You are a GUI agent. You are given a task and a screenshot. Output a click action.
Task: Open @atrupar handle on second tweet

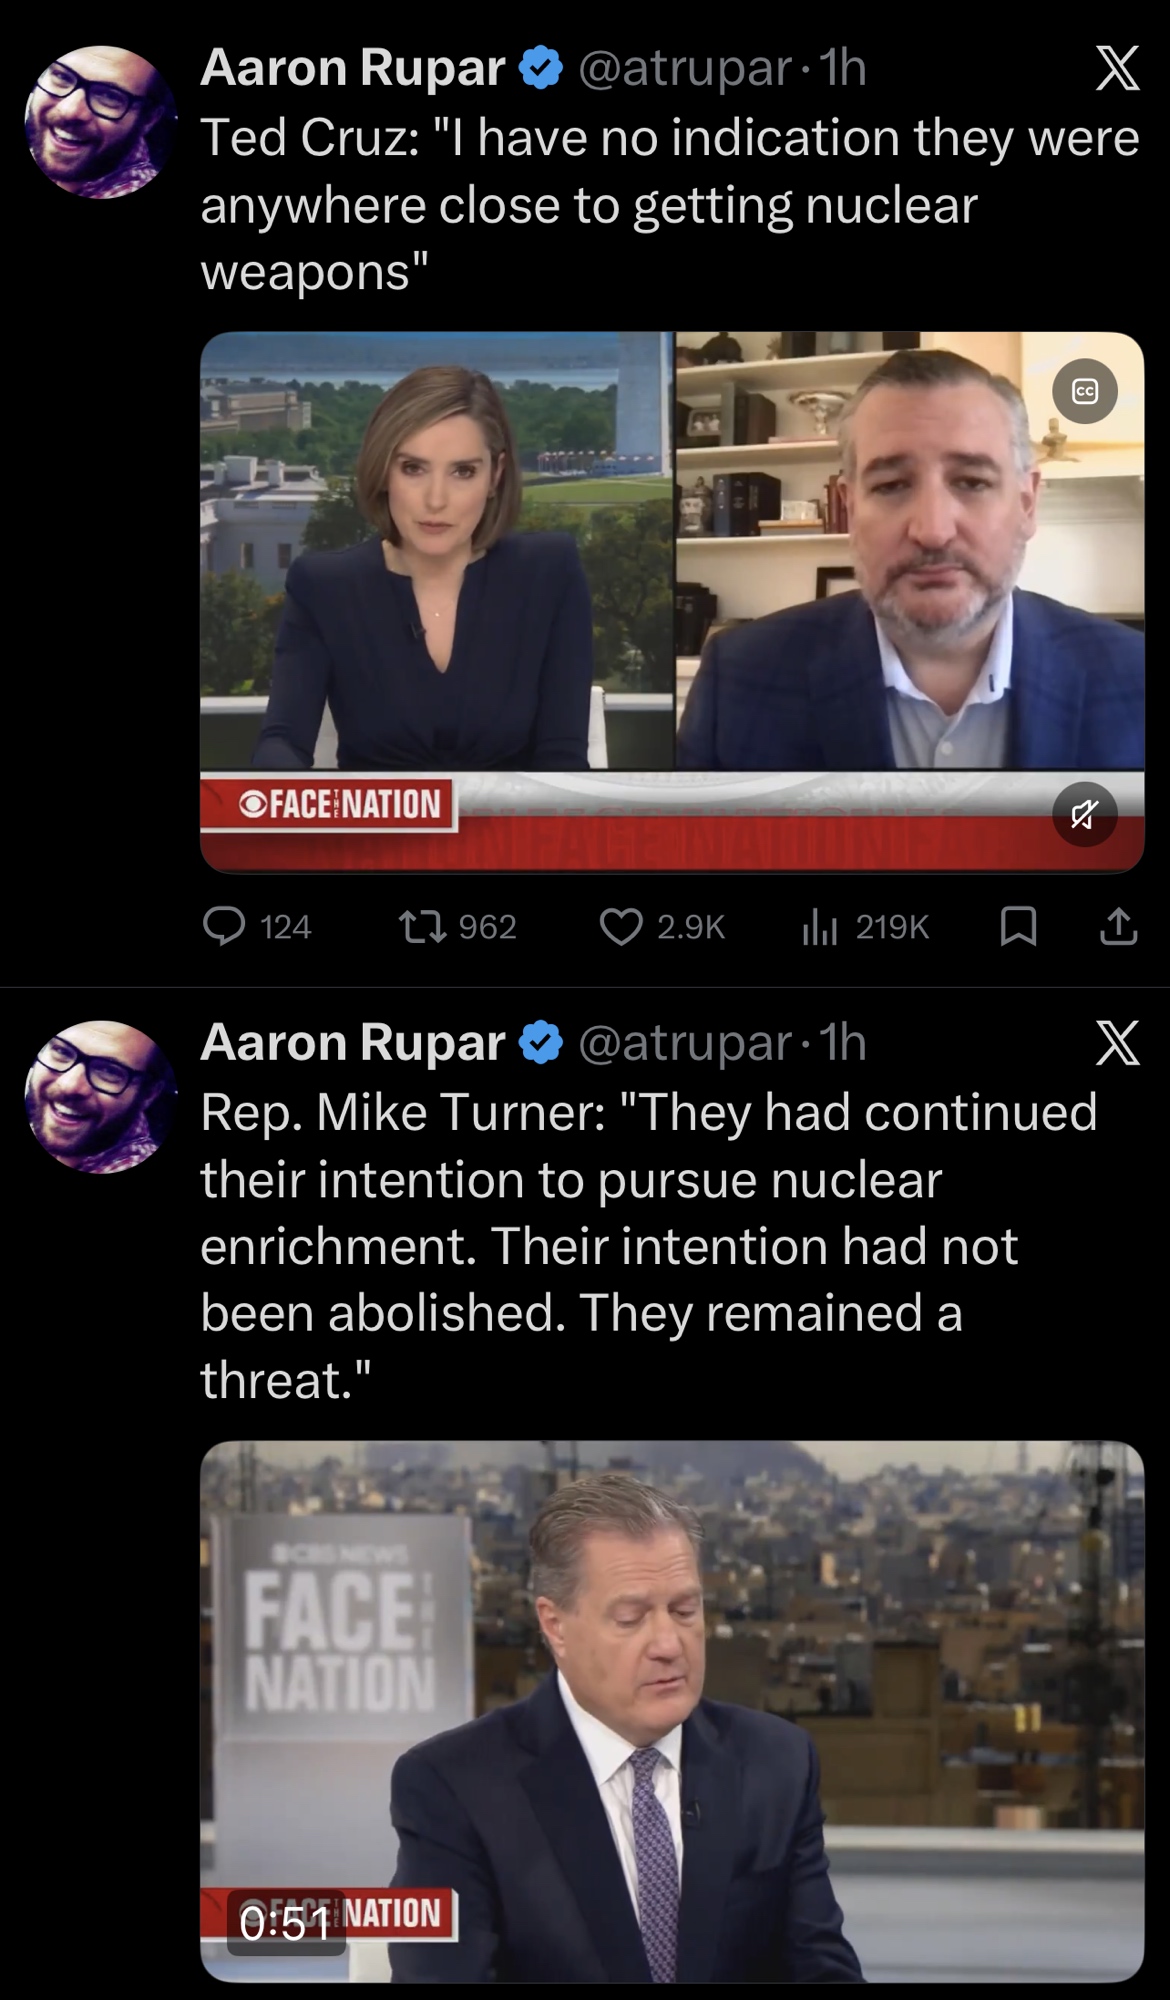click(x=685, y=1043)
